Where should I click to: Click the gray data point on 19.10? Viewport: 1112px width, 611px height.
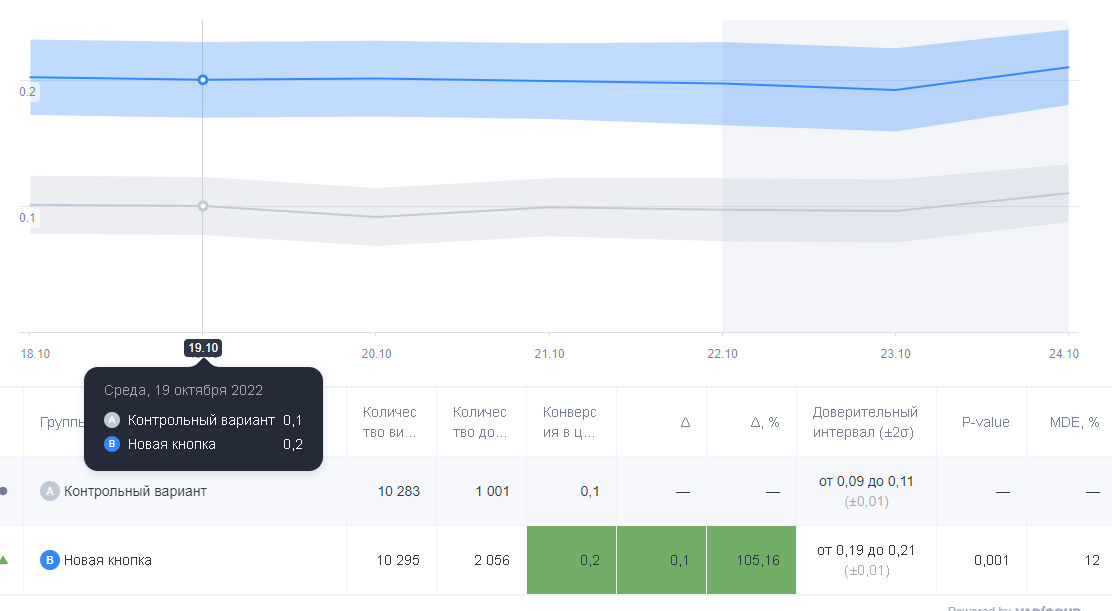pos(203,206)
